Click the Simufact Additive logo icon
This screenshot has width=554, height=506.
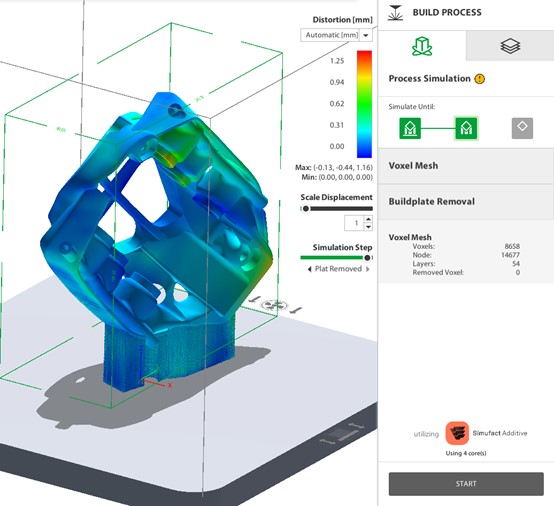(457, 433)
